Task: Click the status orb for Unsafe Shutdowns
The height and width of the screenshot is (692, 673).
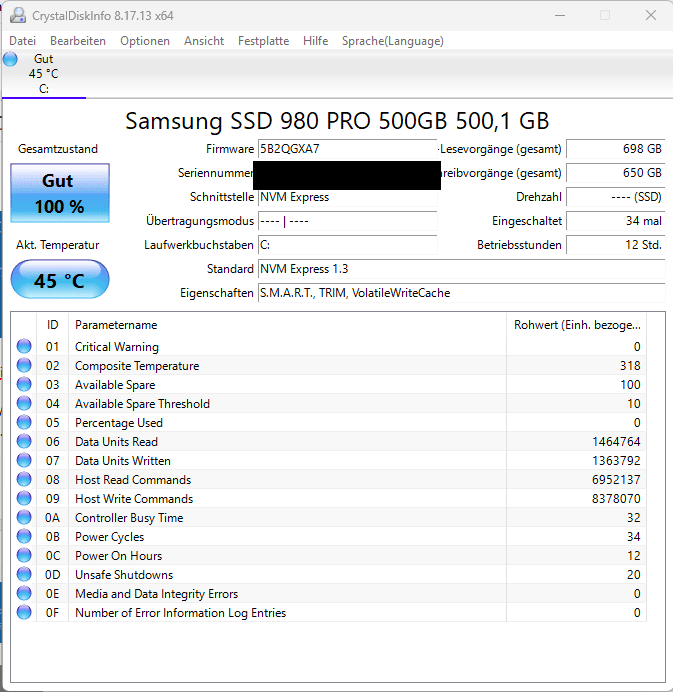Action: pyautogui.click(x=24, y=574)
